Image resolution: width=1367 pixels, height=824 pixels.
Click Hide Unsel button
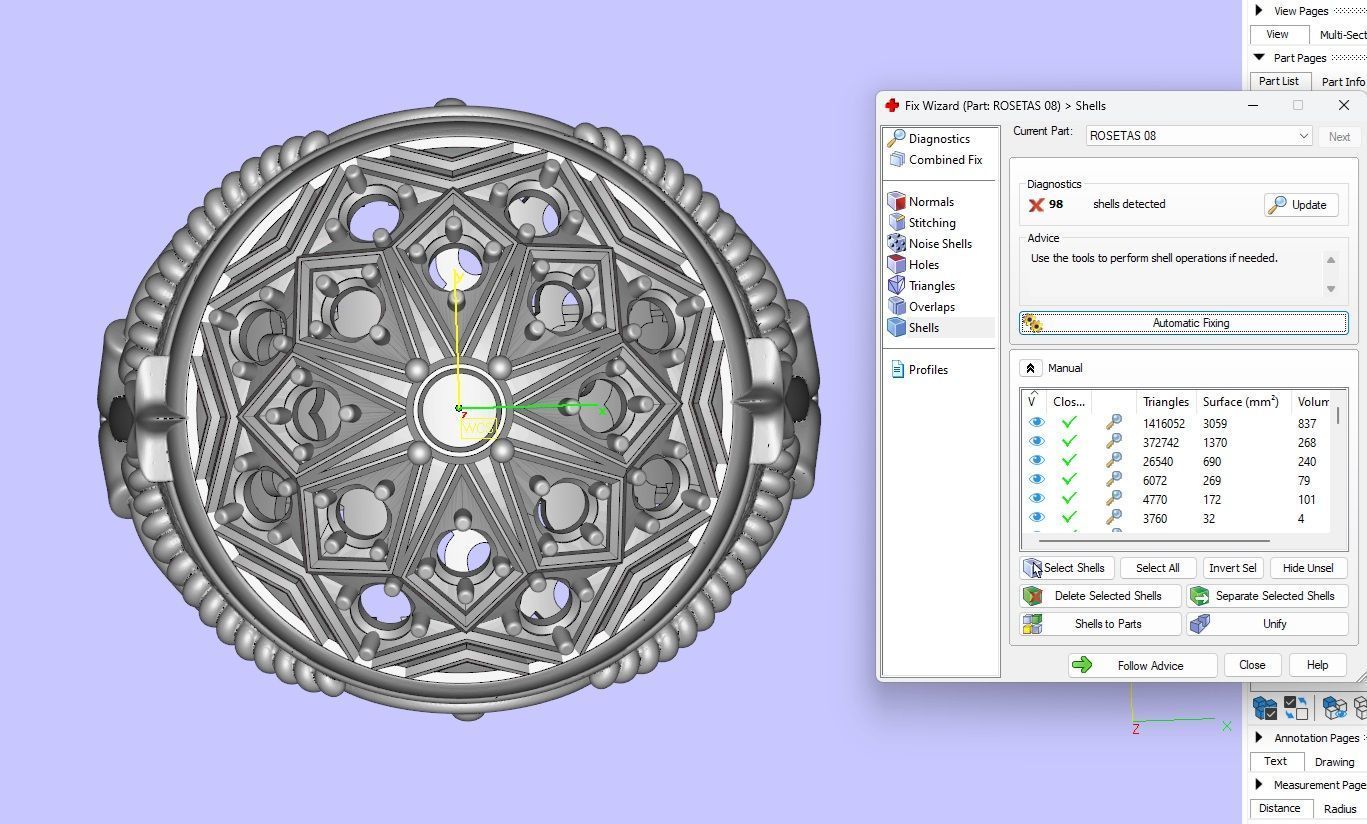pos(1308,568)
